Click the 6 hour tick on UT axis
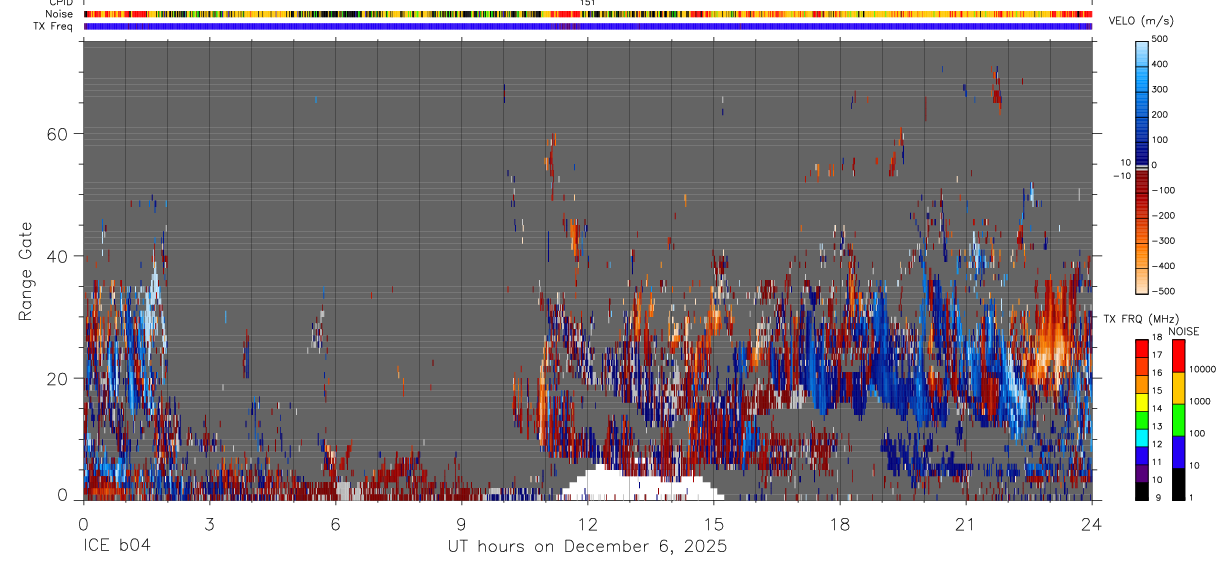This screenshot has width=1228, height=567. 335,523
